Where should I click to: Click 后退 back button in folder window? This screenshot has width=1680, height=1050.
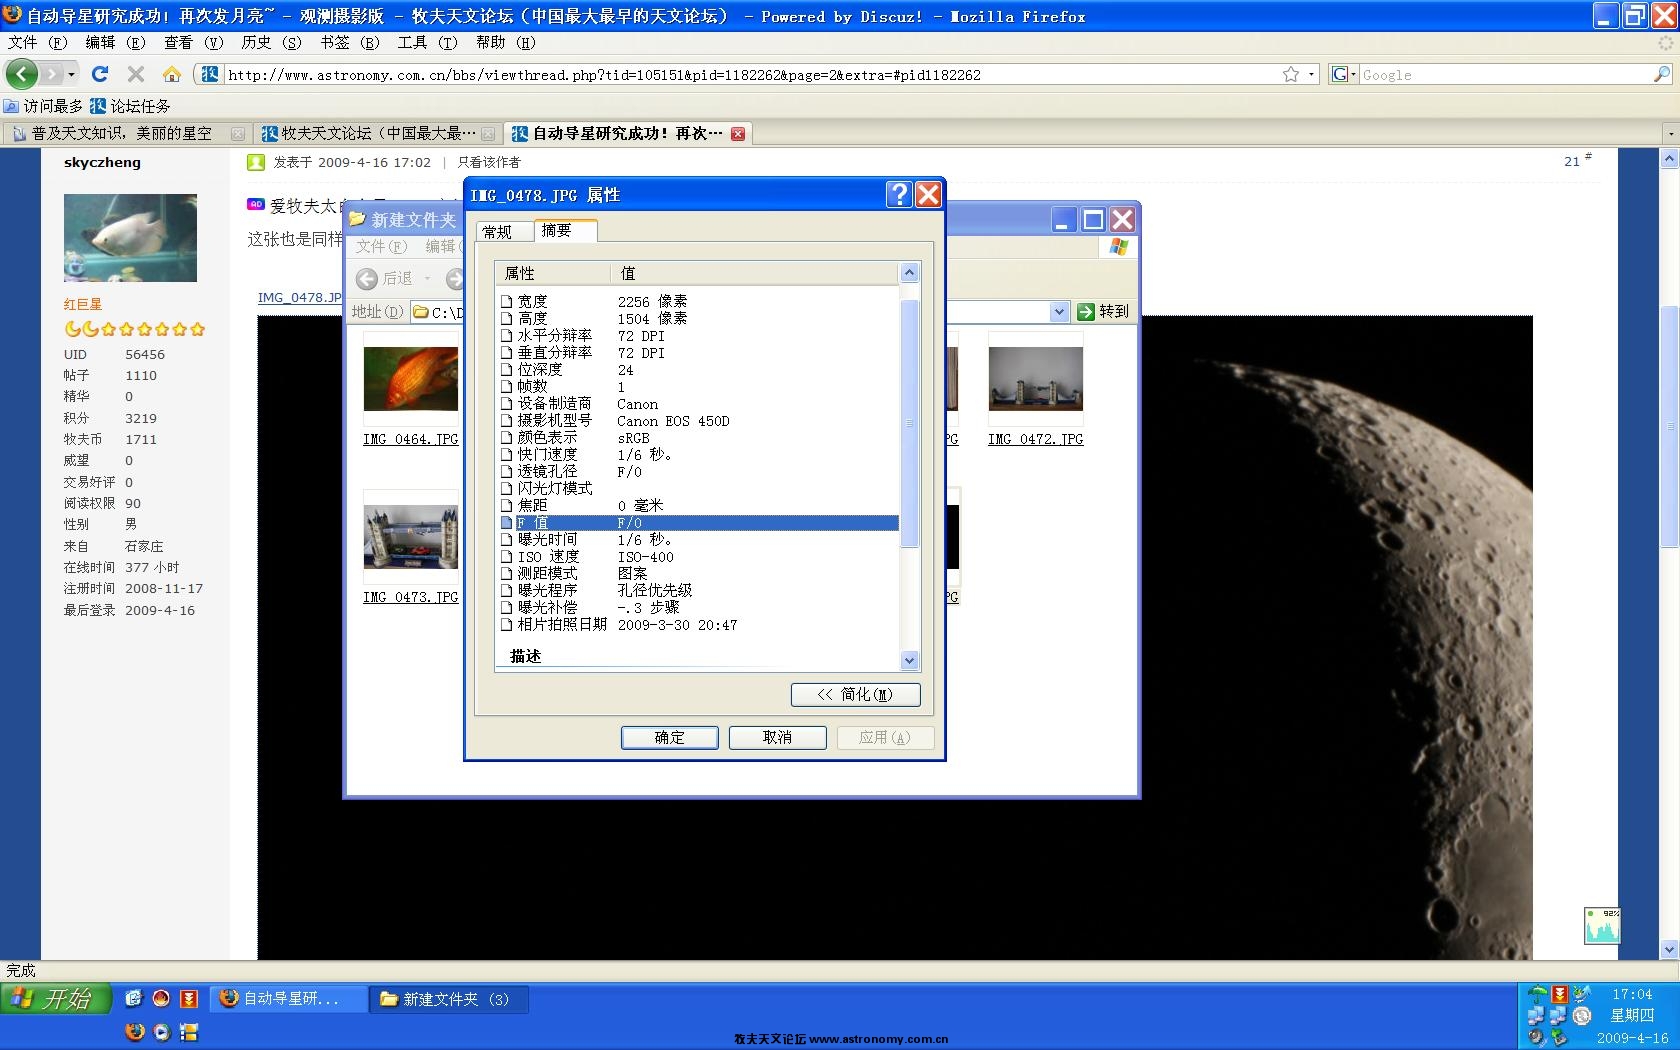pyautogui.click(x=386, y=278)
